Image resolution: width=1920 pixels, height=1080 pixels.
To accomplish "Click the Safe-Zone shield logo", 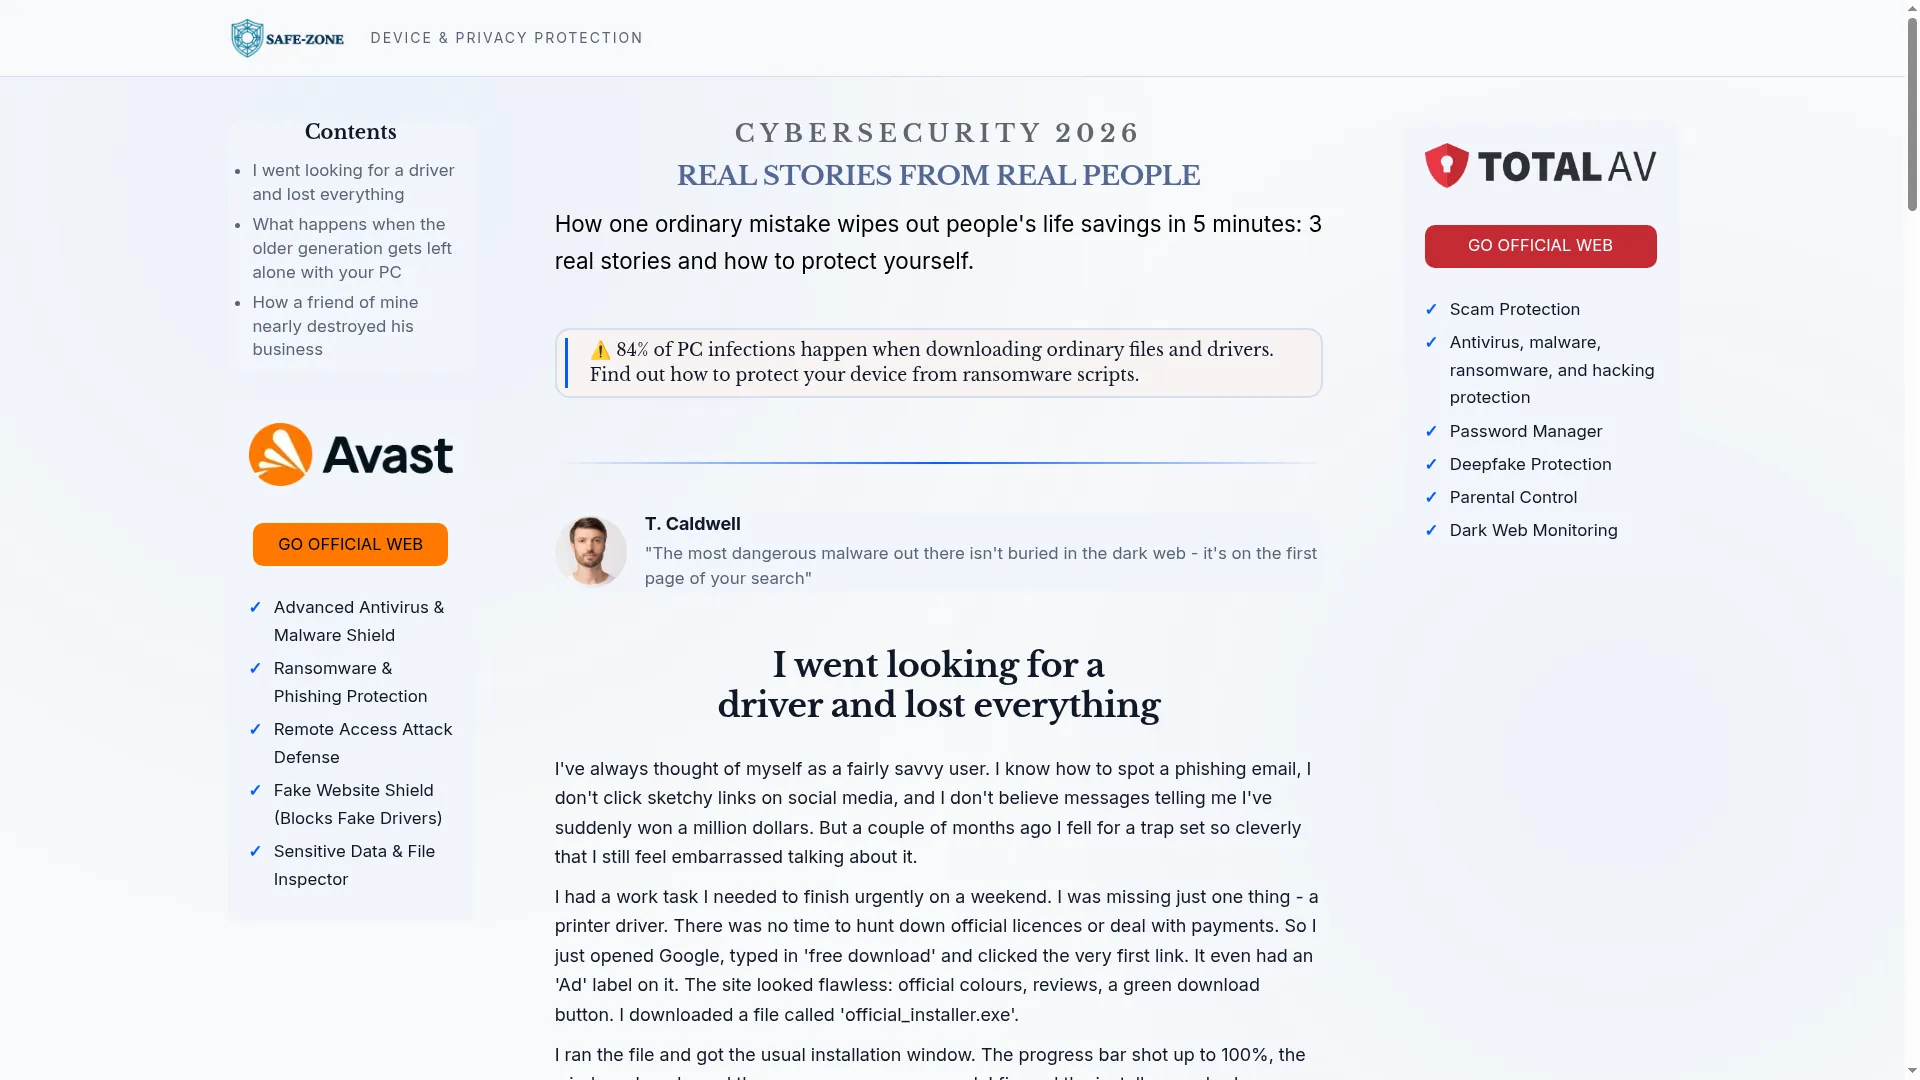I will [287, 38].
